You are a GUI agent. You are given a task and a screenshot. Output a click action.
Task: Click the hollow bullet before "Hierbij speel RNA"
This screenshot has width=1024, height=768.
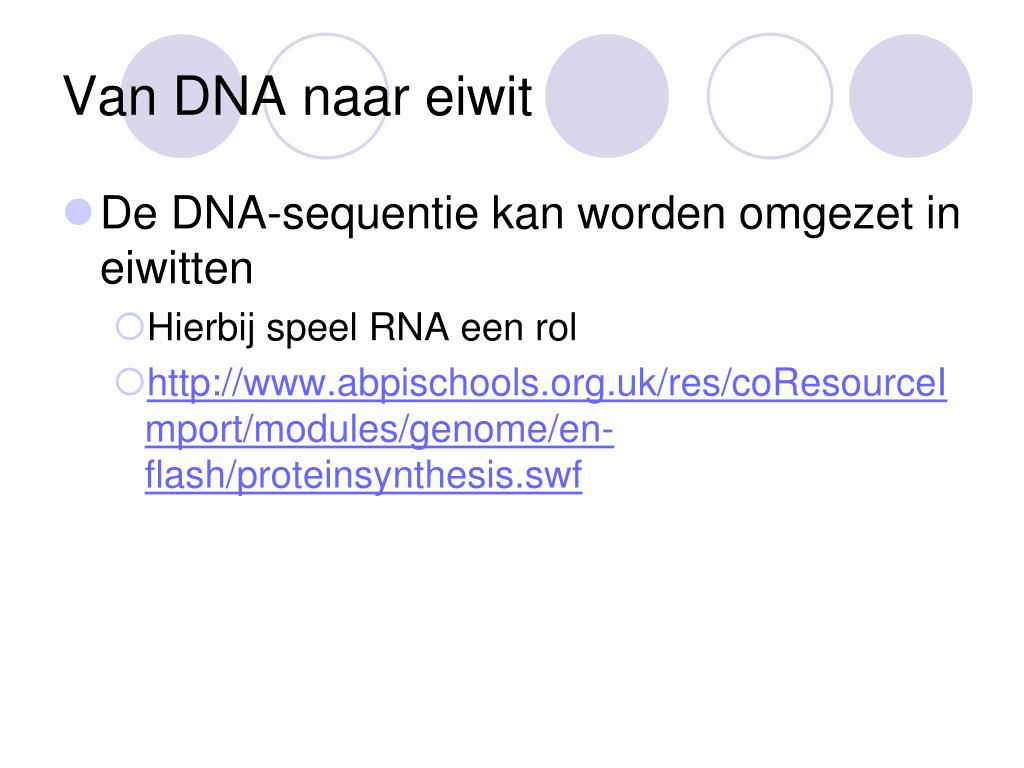tap(129, 327)
